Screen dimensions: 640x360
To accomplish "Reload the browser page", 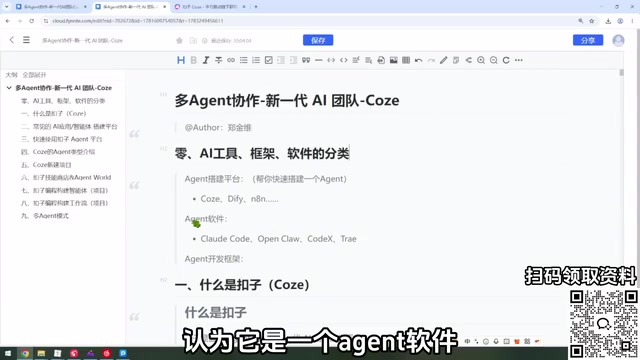I will [31, 21].
